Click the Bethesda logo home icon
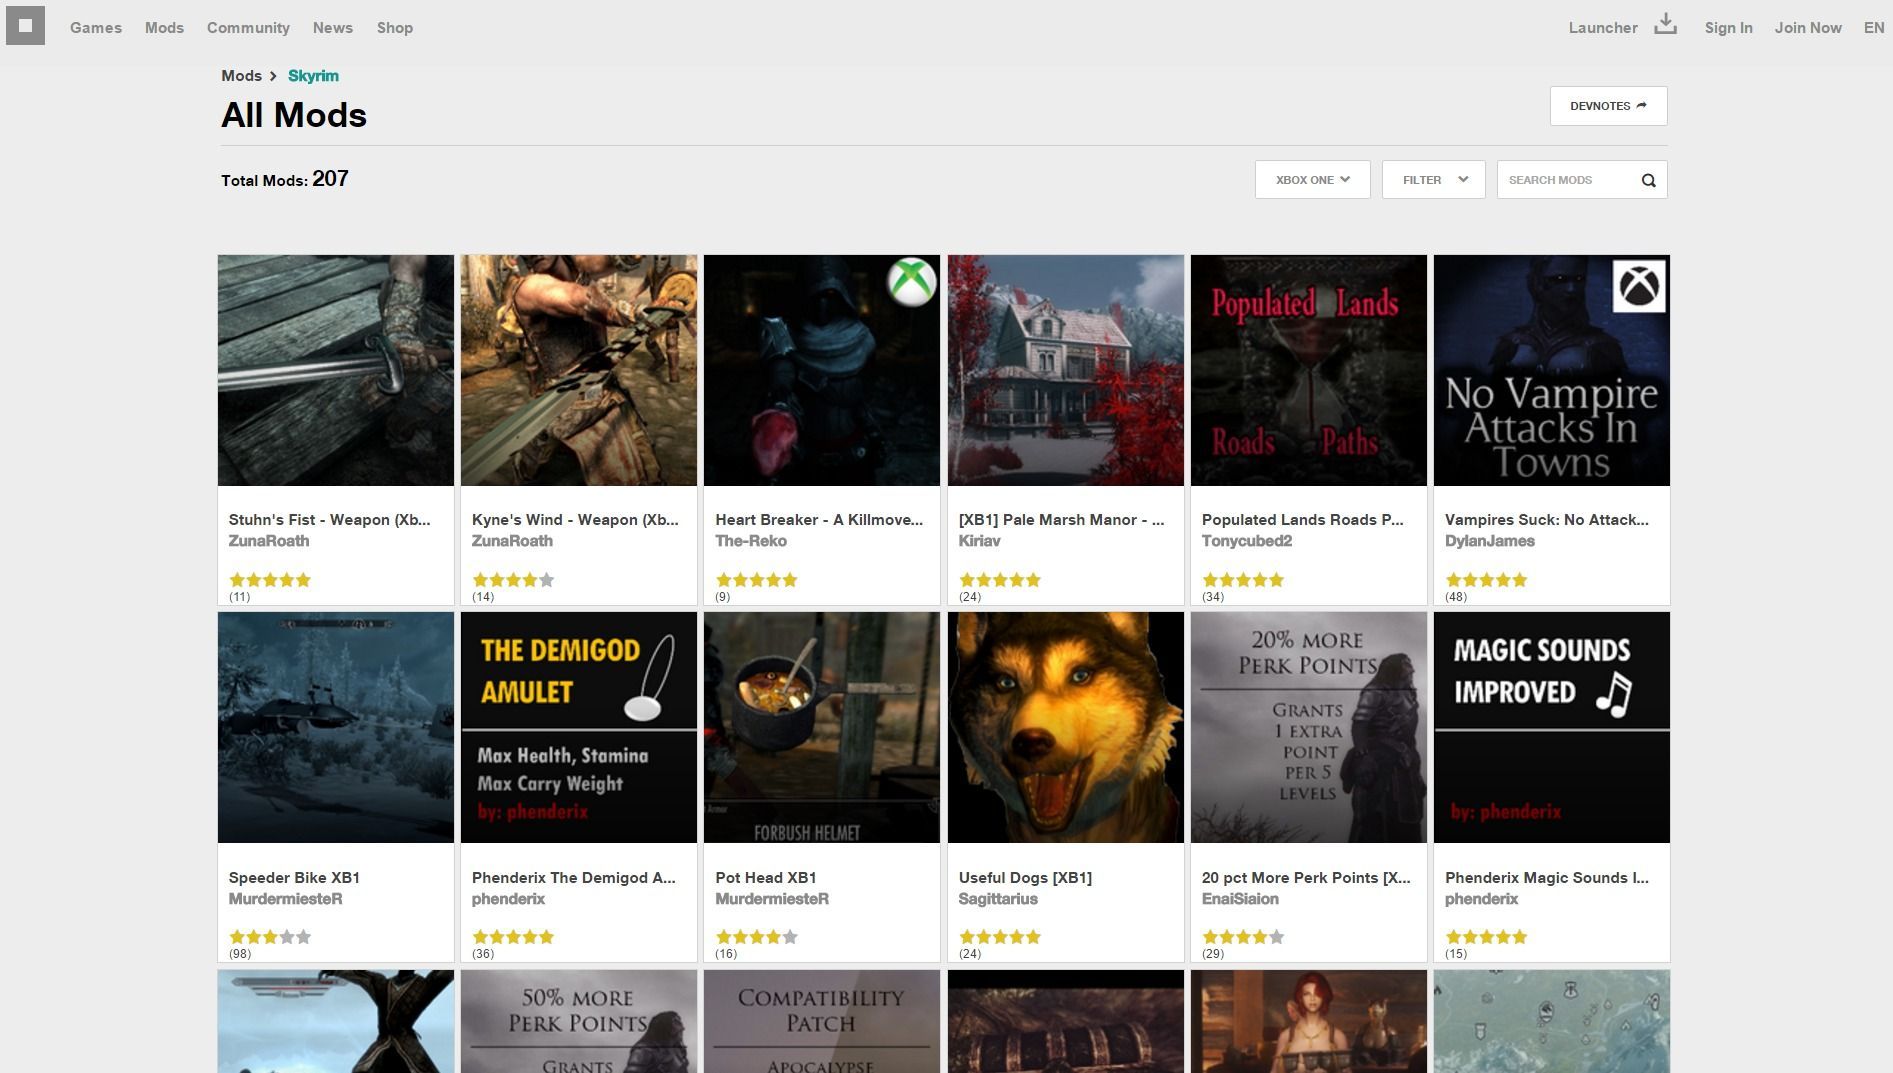1893x1073 pixels. coord(25,25)
